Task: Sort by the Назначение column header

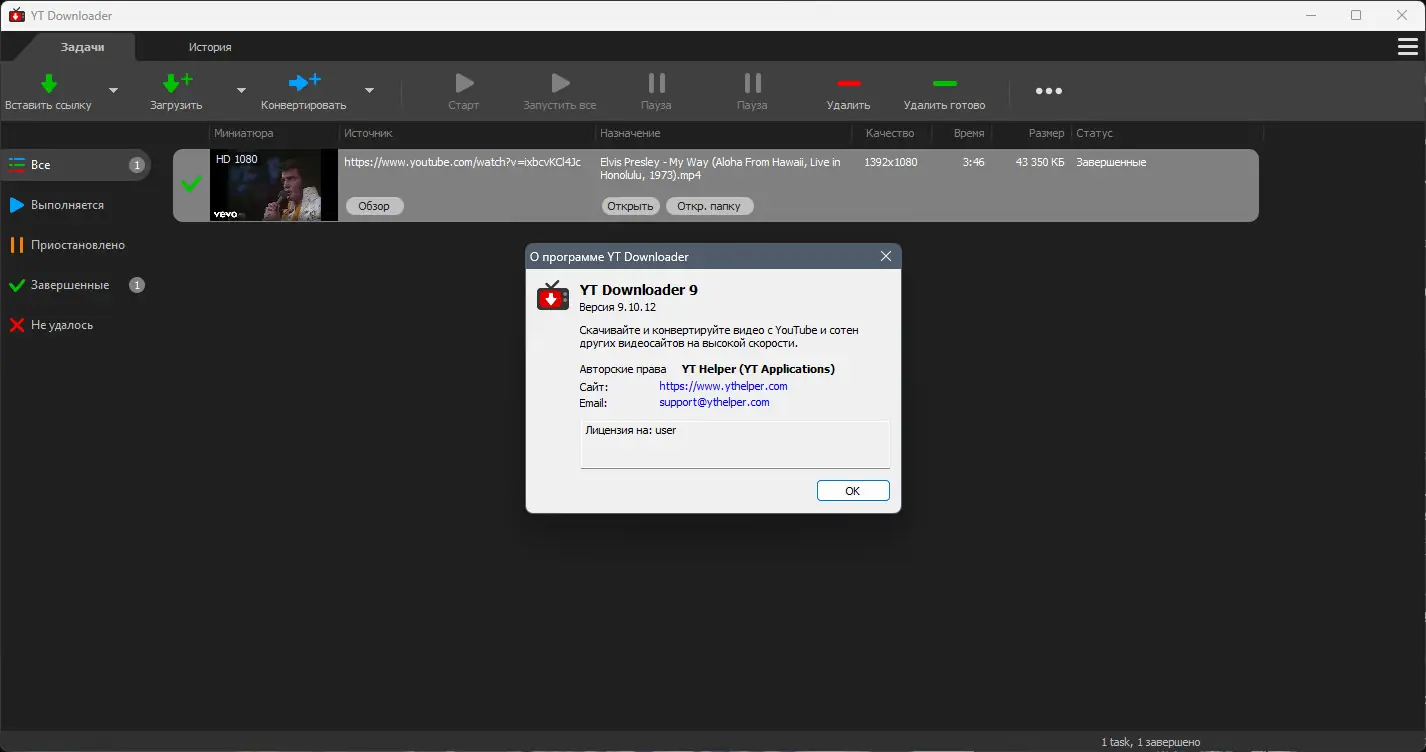Action: click(724, 133)
